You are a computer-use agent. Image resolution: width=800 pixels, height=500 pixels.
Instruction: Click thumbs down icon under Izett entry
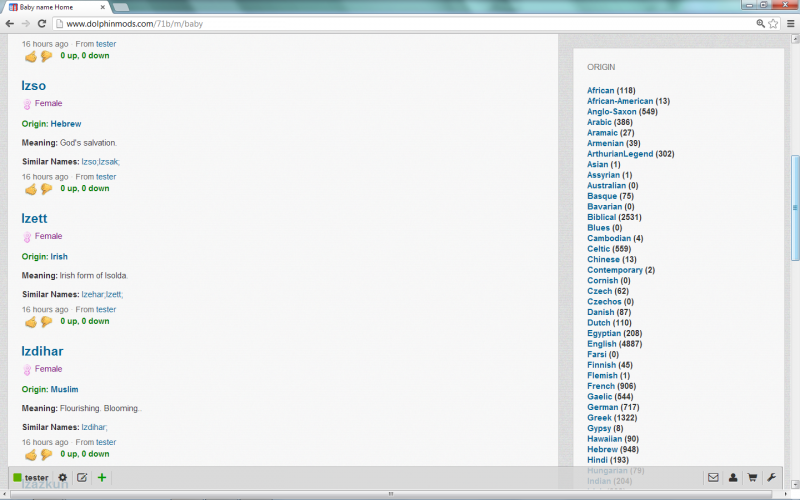[x=46, y=322]
